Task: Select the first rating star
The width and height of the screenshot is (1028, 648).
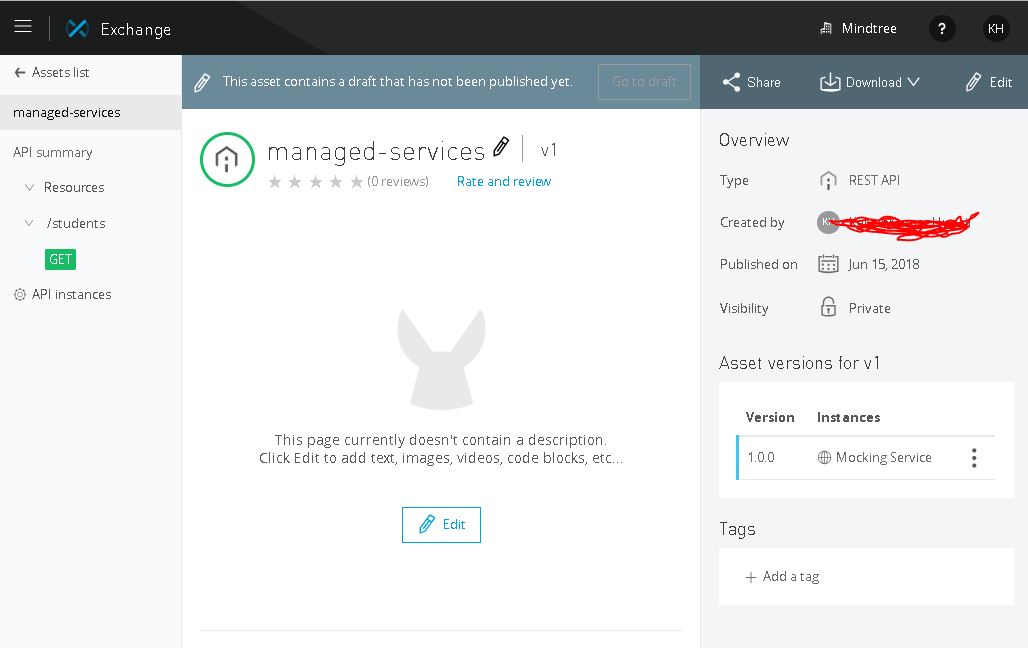Action: [275, 182]
